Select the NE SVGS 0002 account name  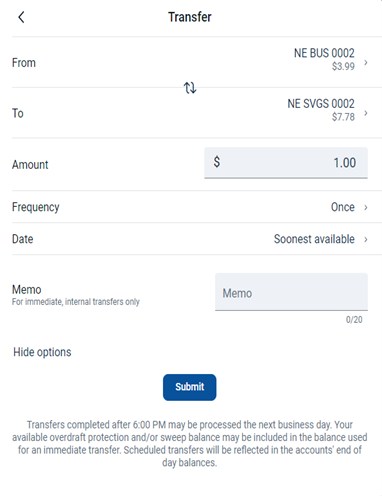(321, 104)
